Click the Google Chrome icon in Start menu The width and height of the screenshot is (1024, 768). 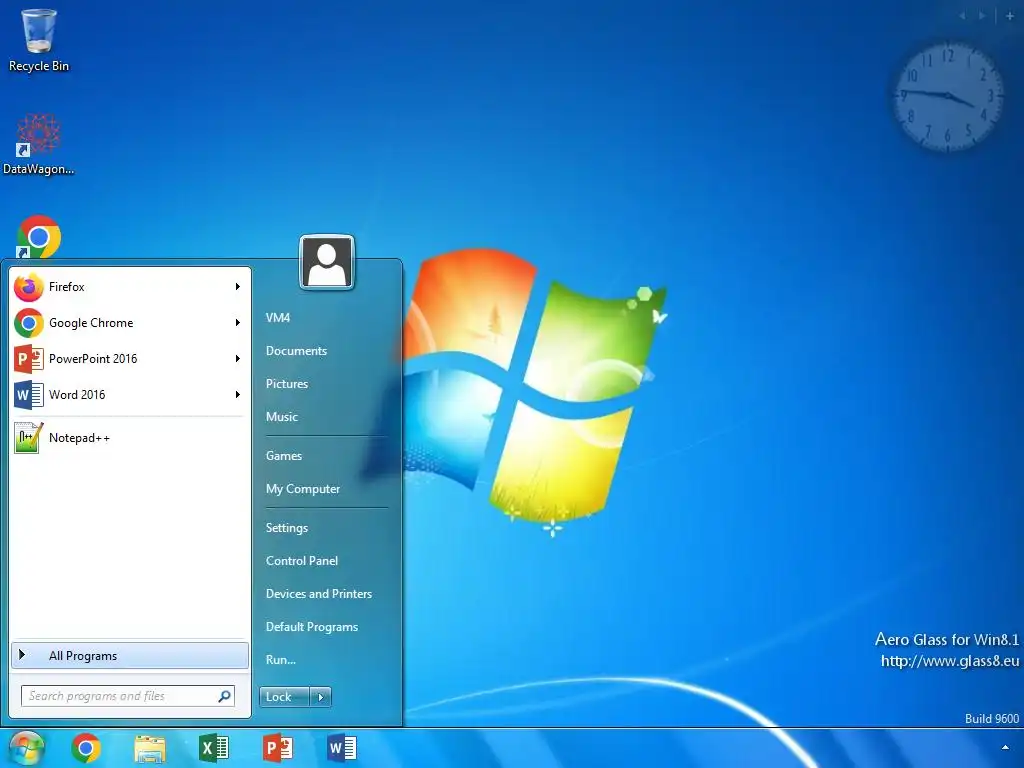[x=28, y=323]
